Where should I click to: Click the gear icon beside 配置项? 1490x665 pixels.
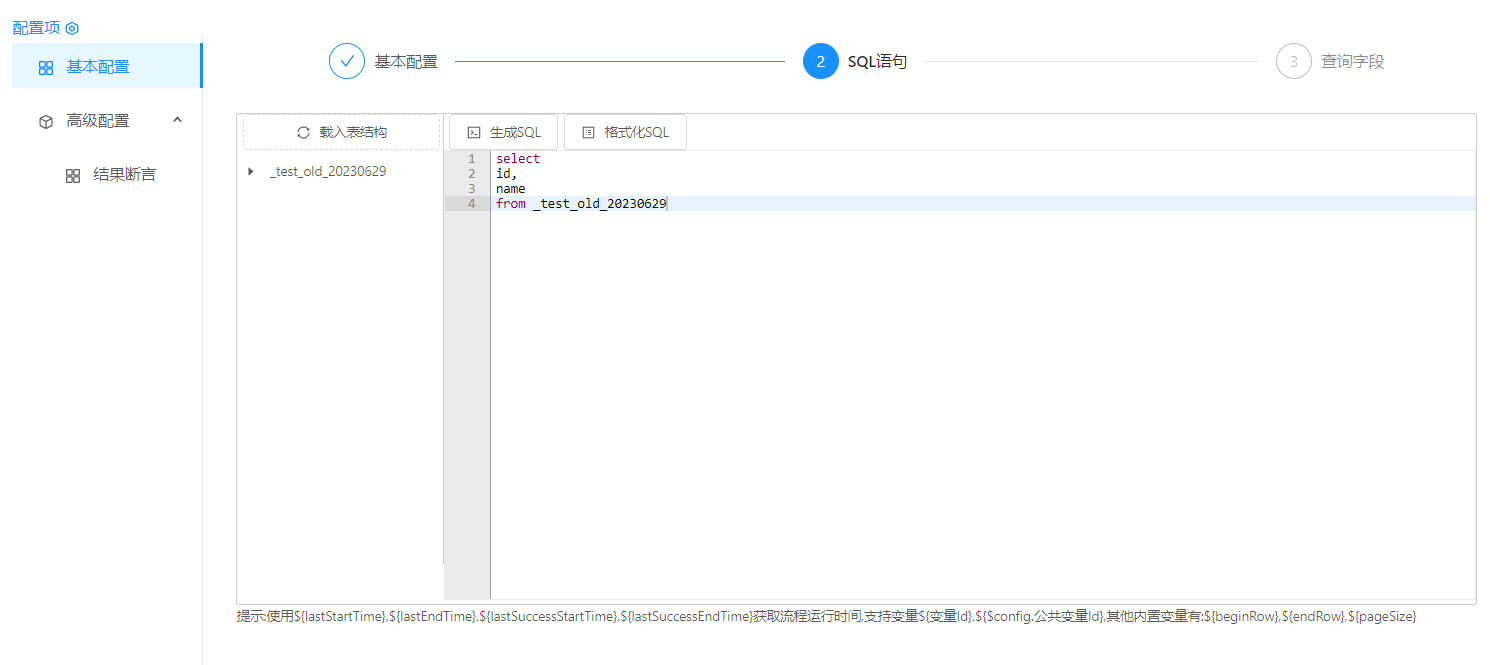pyautogui.click(x=72, y=28)
